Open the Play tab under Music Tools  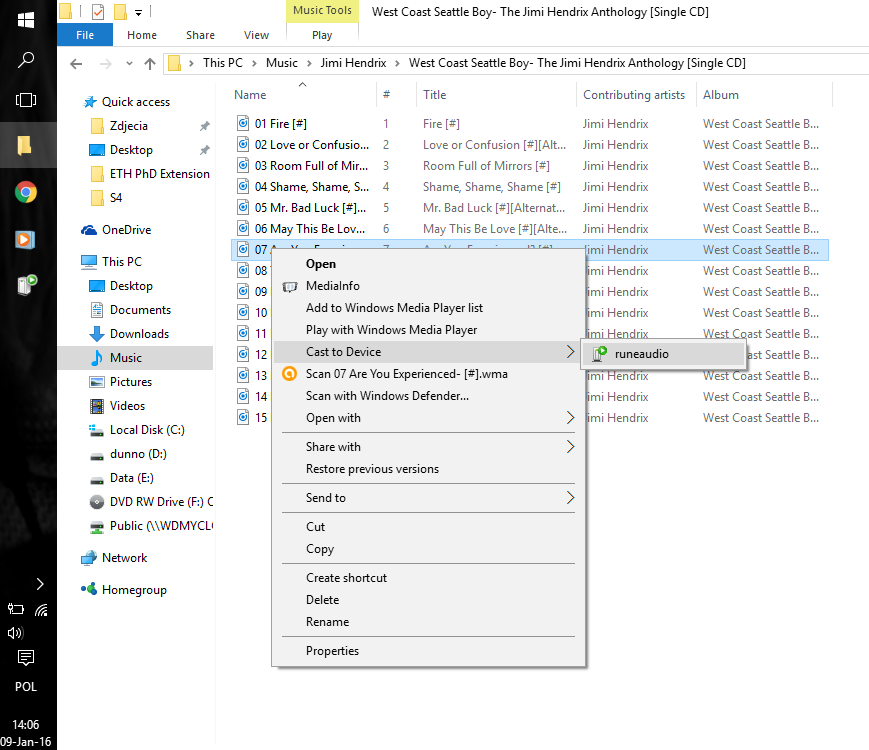322,35
